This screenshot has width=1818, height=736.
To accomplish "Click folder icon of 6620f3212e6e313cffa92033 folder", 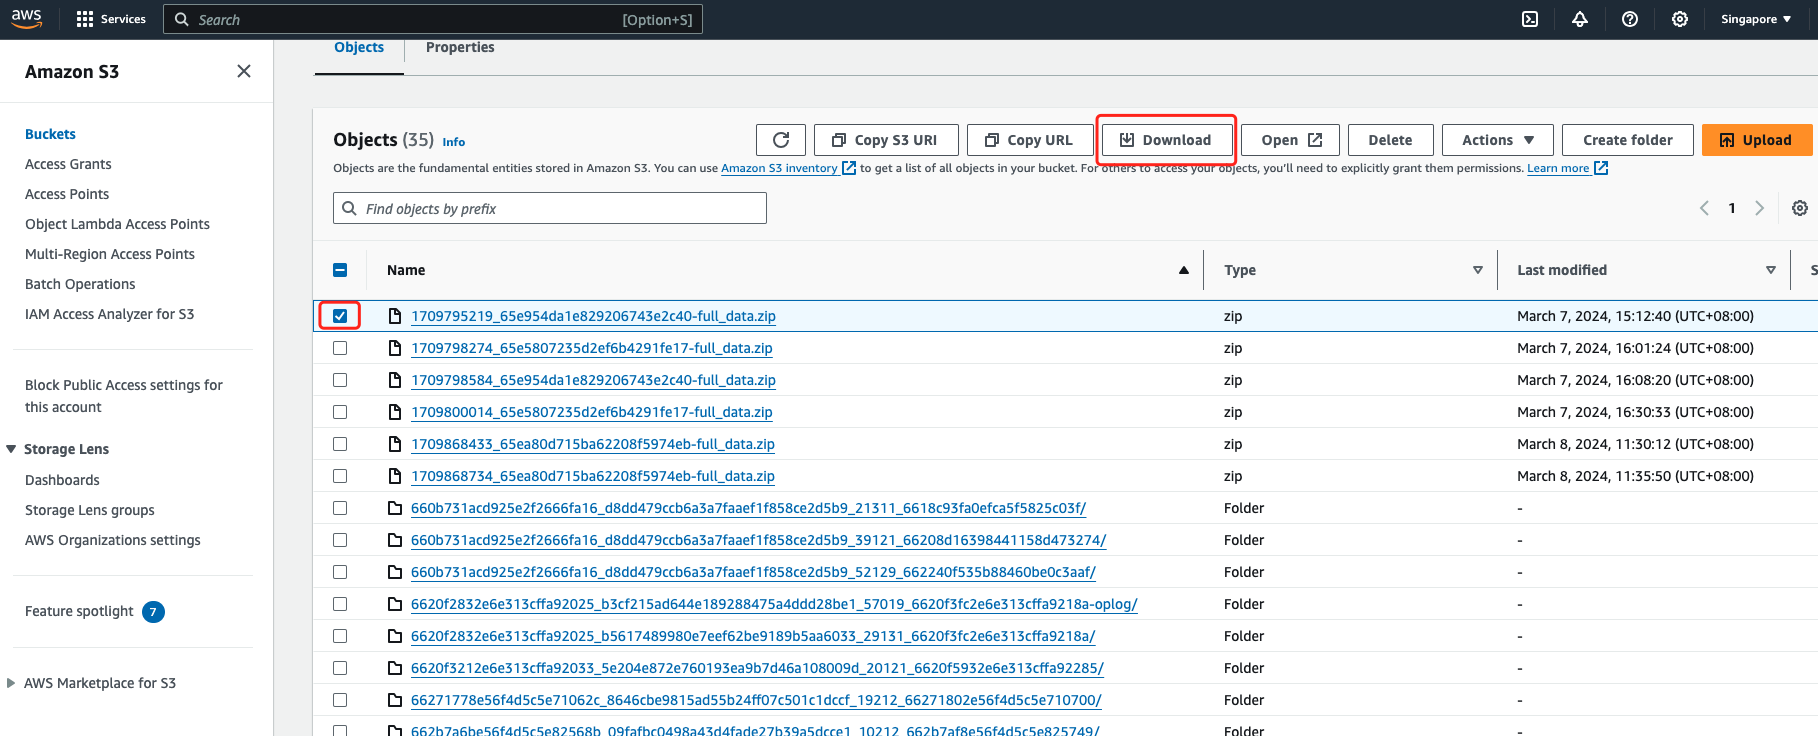I will (x=395, y=668).
